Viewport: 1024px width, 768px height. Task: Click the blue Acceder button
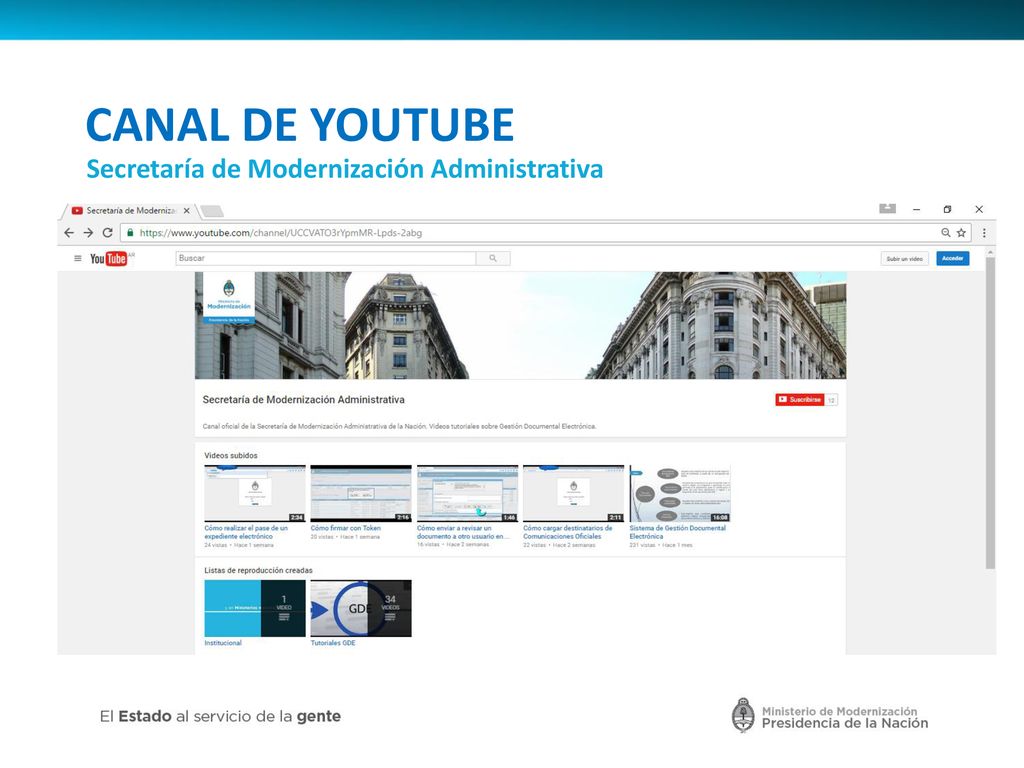[953, 259]
